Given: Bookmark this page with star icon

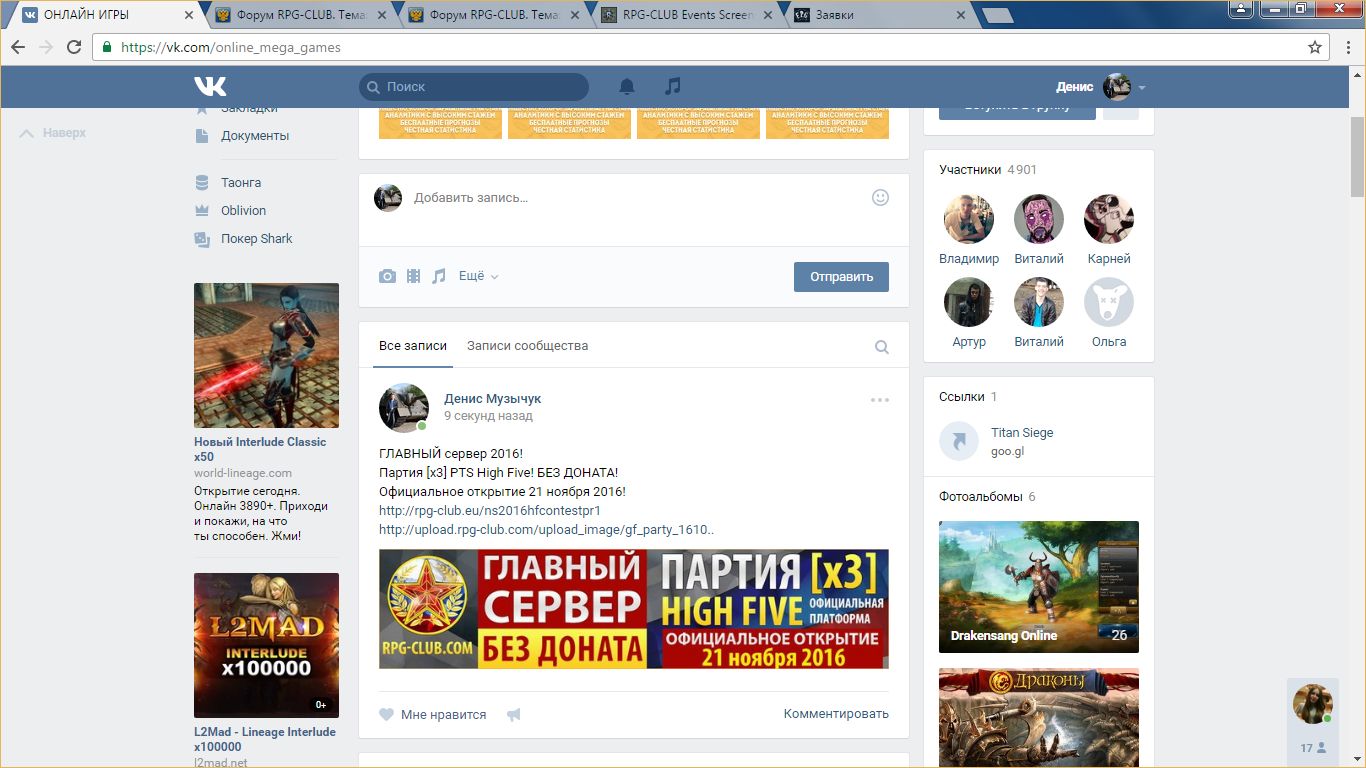Looking at the screenshot, I should 1315,47.
